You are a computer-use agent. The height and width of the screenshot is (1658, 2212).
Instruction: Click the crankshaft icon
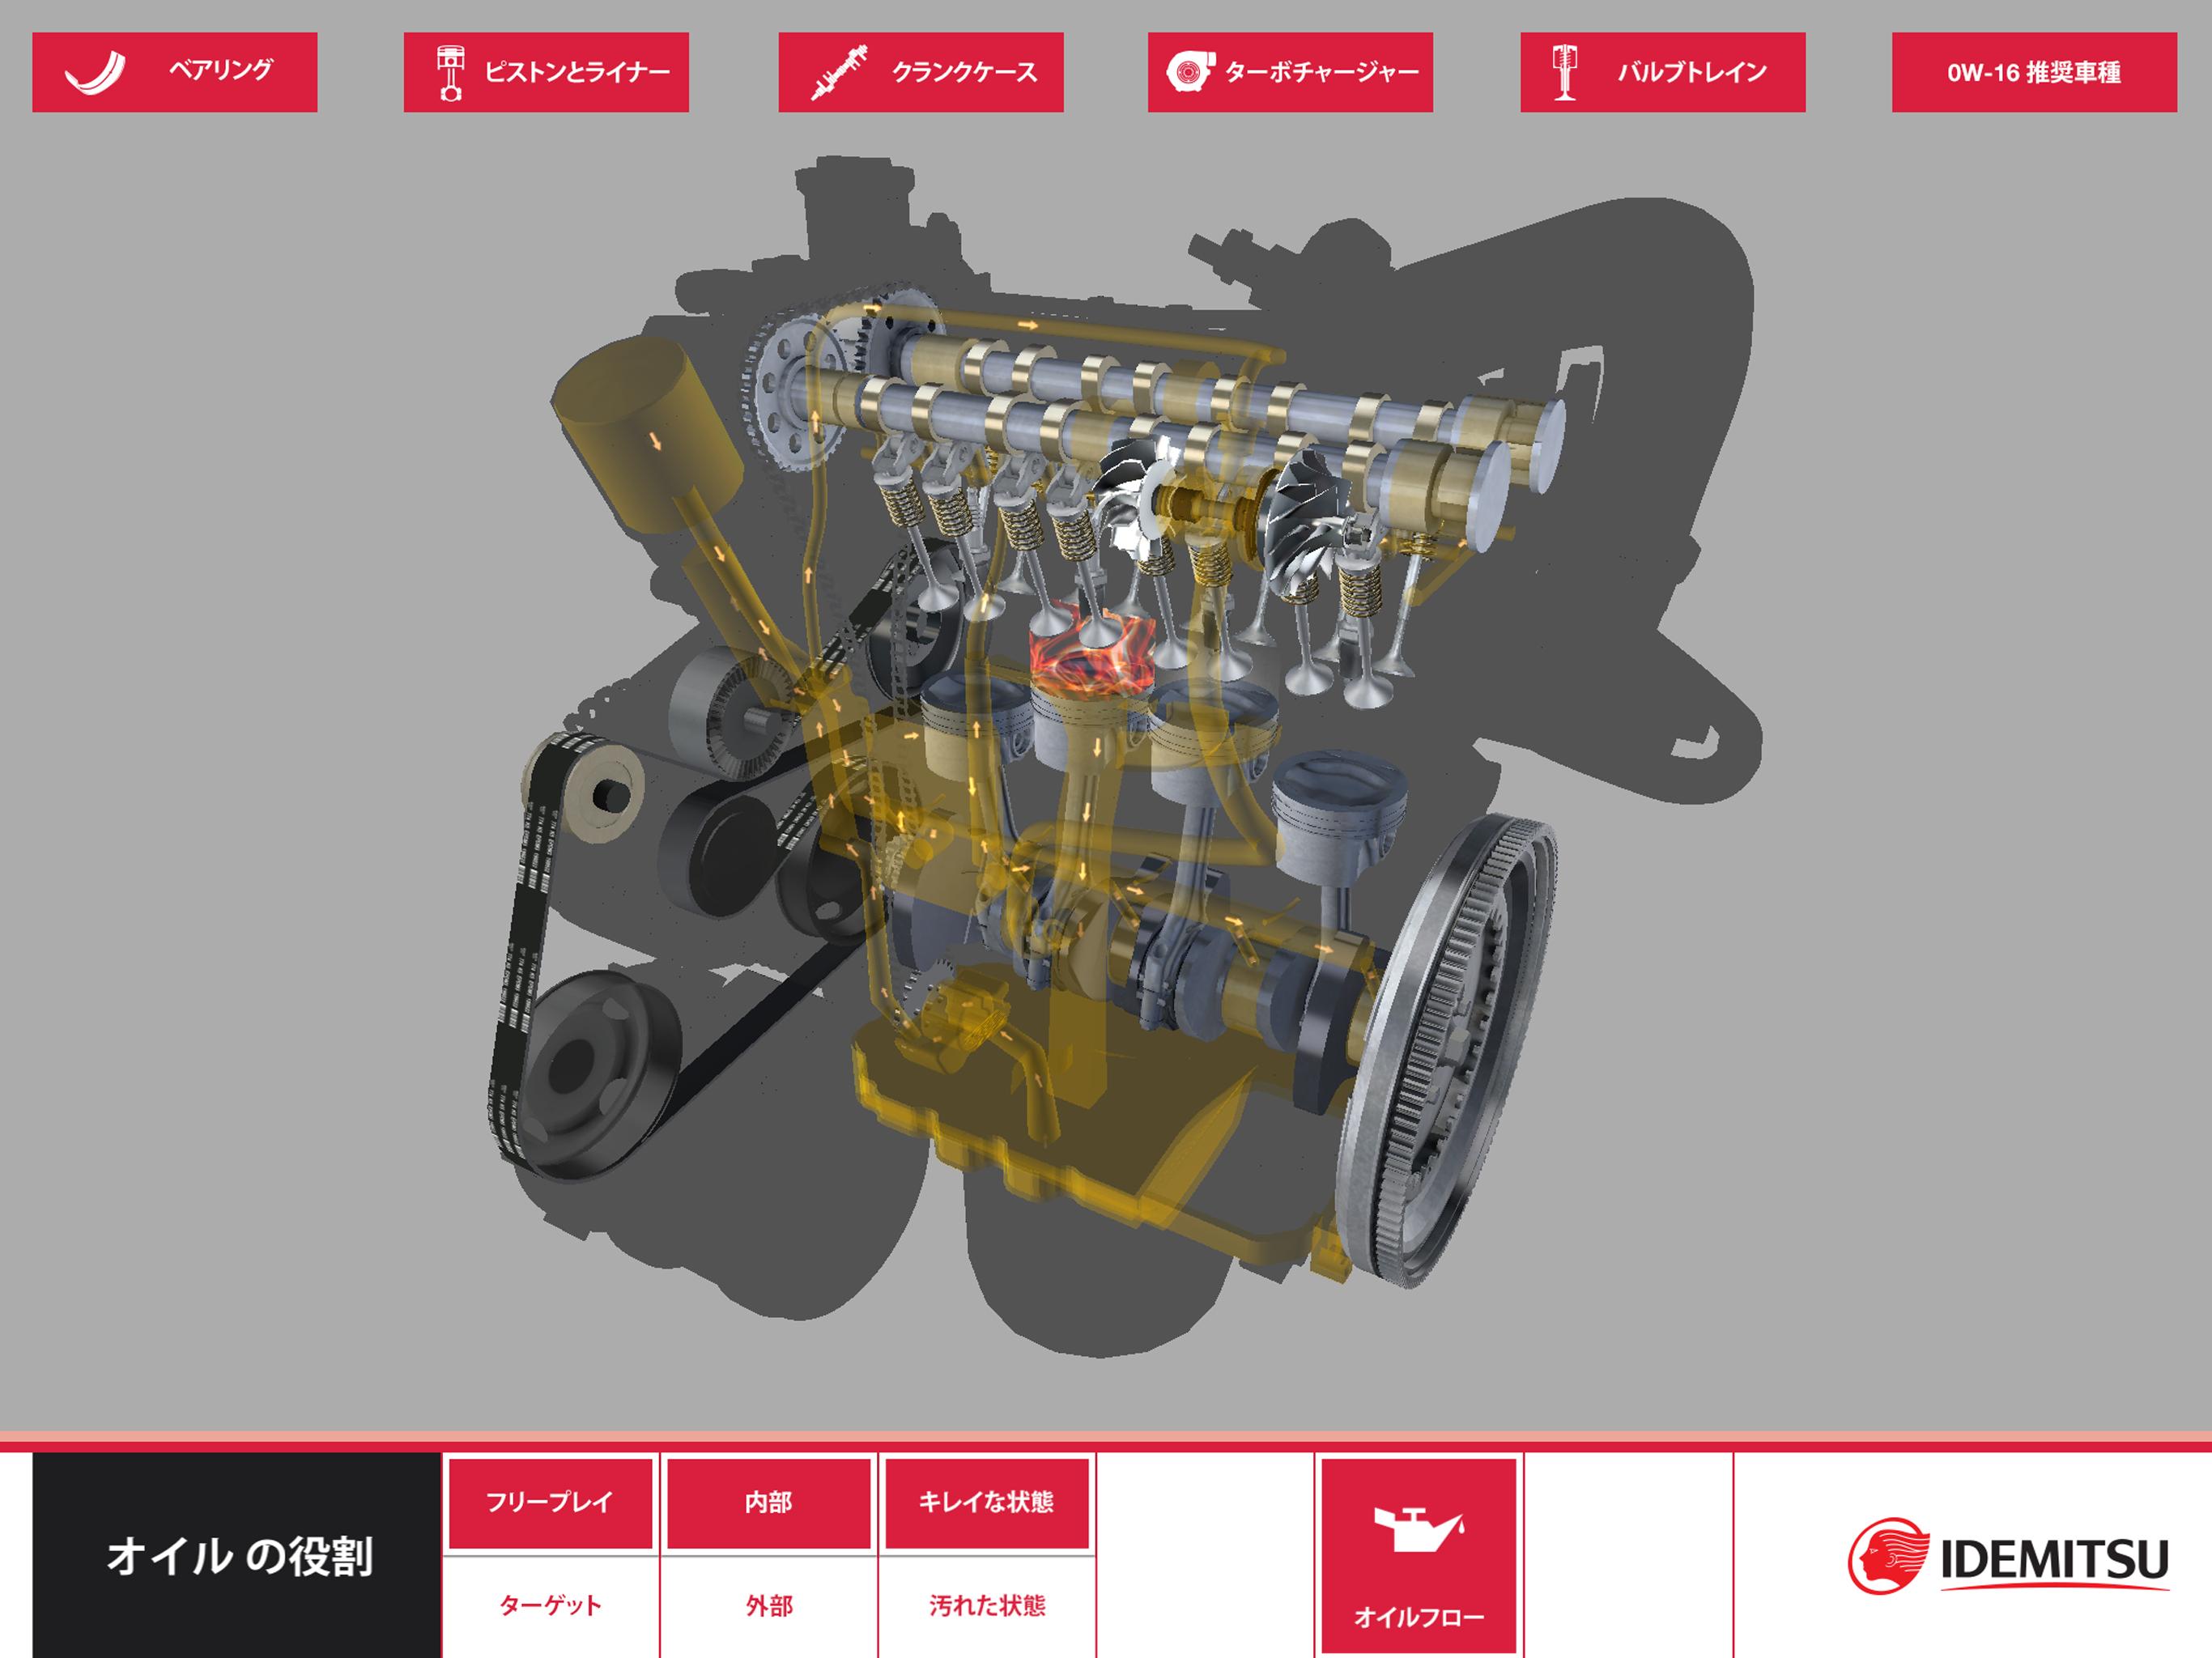tap(839, 72)
